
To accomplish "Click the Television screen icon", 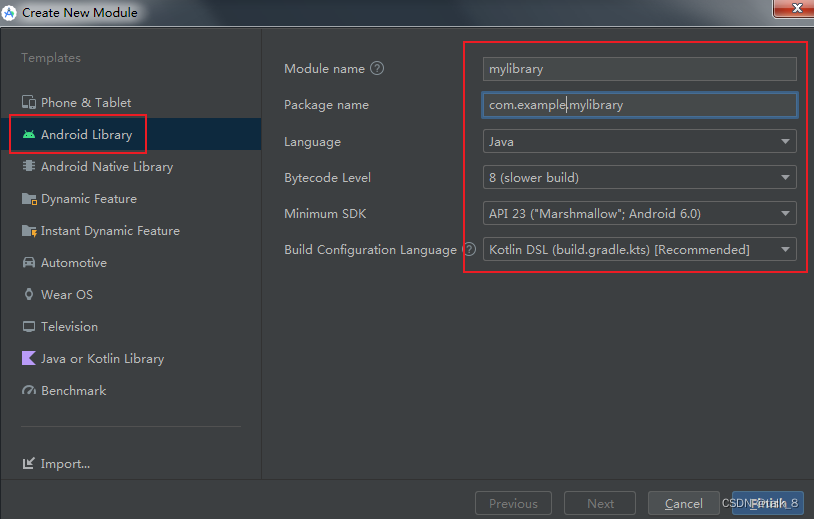I will pyautogui.click(x=29, y=326).
